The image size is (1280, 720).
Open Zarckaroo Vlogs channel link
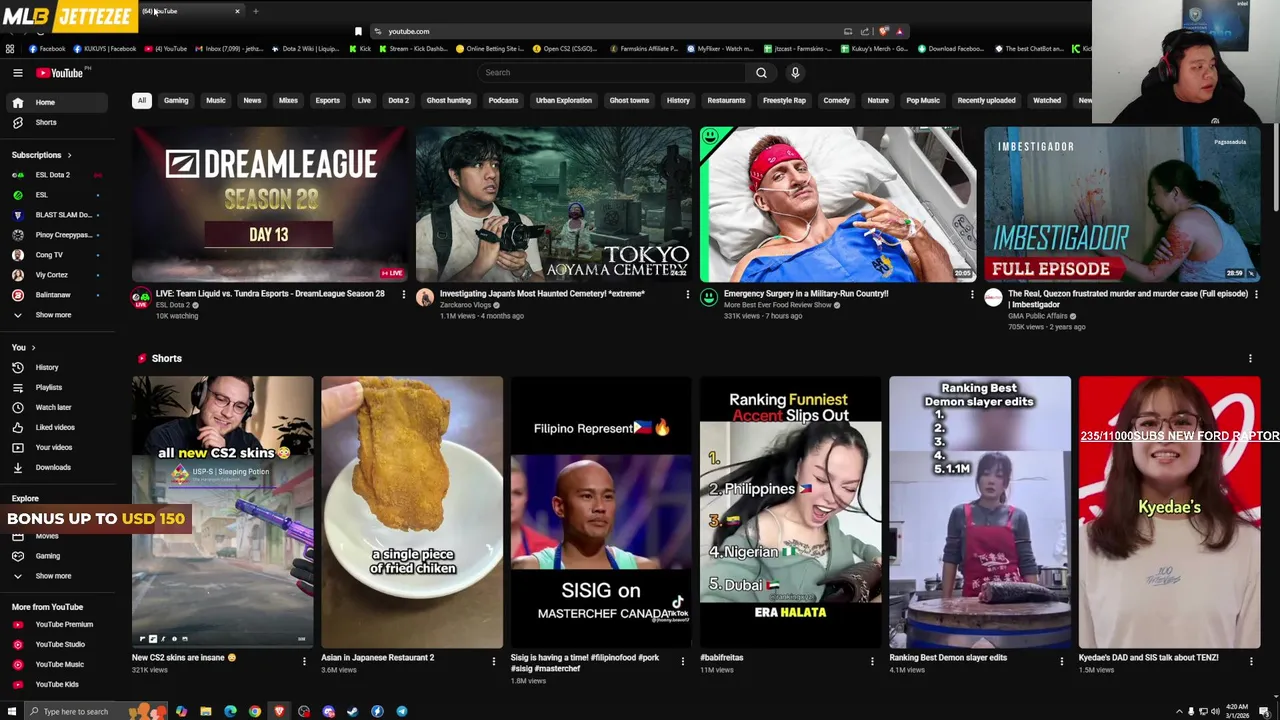click(466, 305)
